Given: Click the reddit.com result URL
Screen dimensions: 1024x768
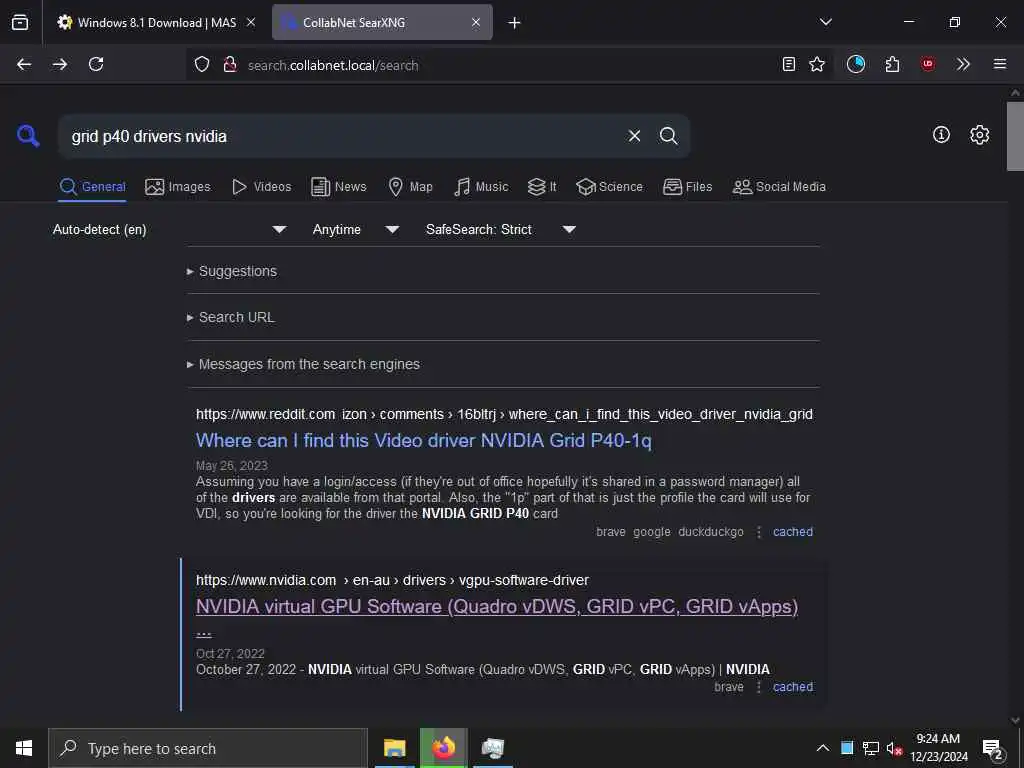Looking at the screenshot, I should [504, 414].
